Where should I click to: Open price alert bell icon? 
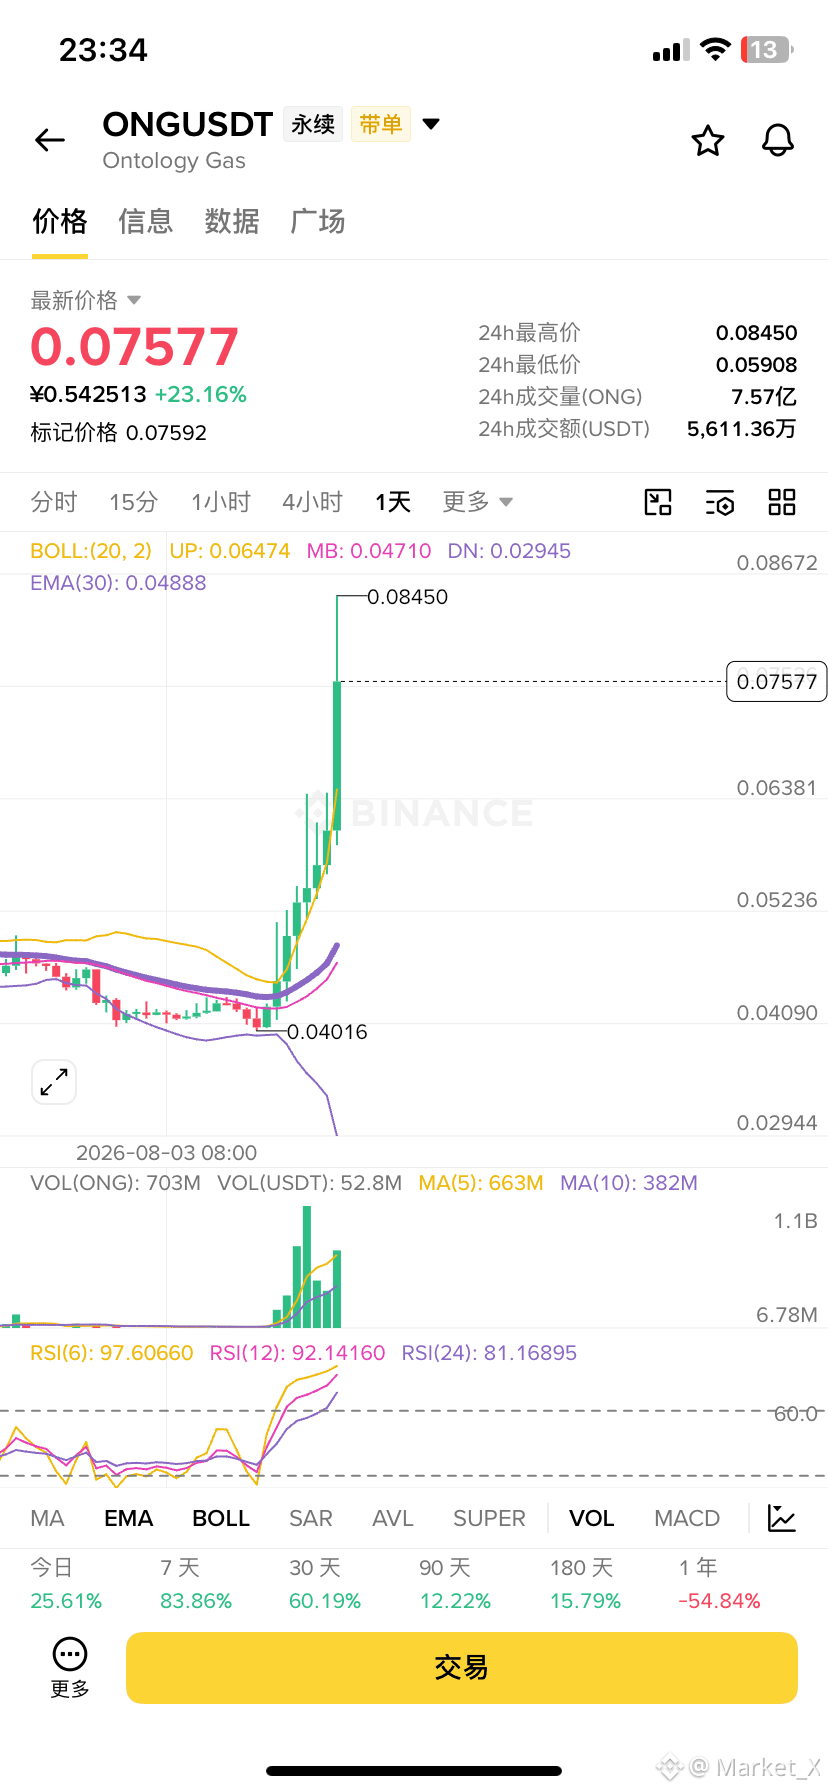pos(778,141)
